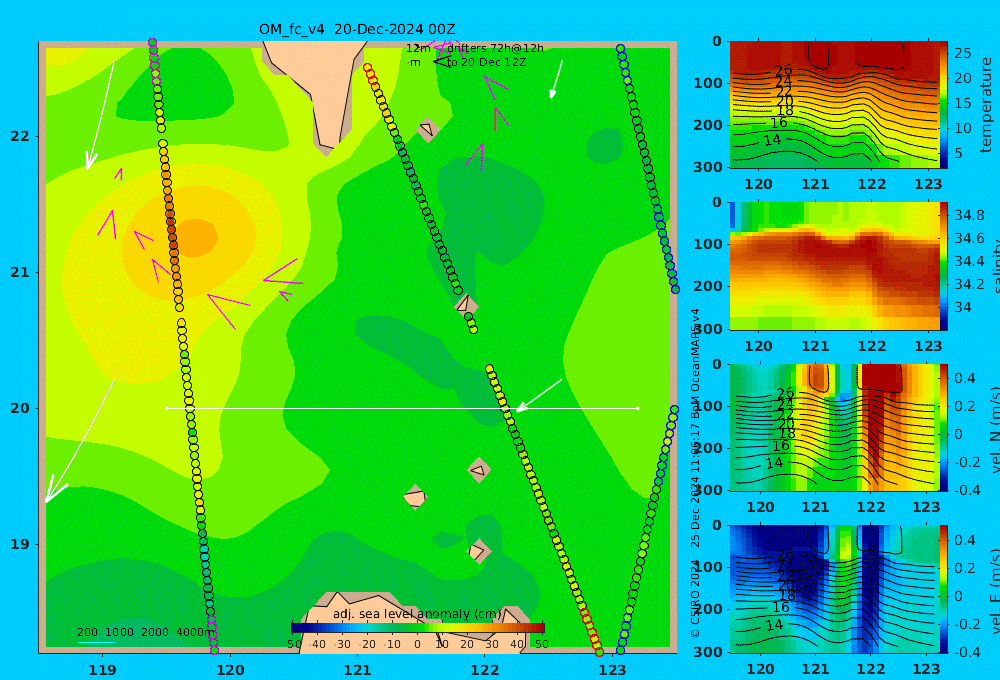Screen dimensions: 1000x680
Task: Click latitude label '22' on main map axis
Action: click(x=20, y=136)
